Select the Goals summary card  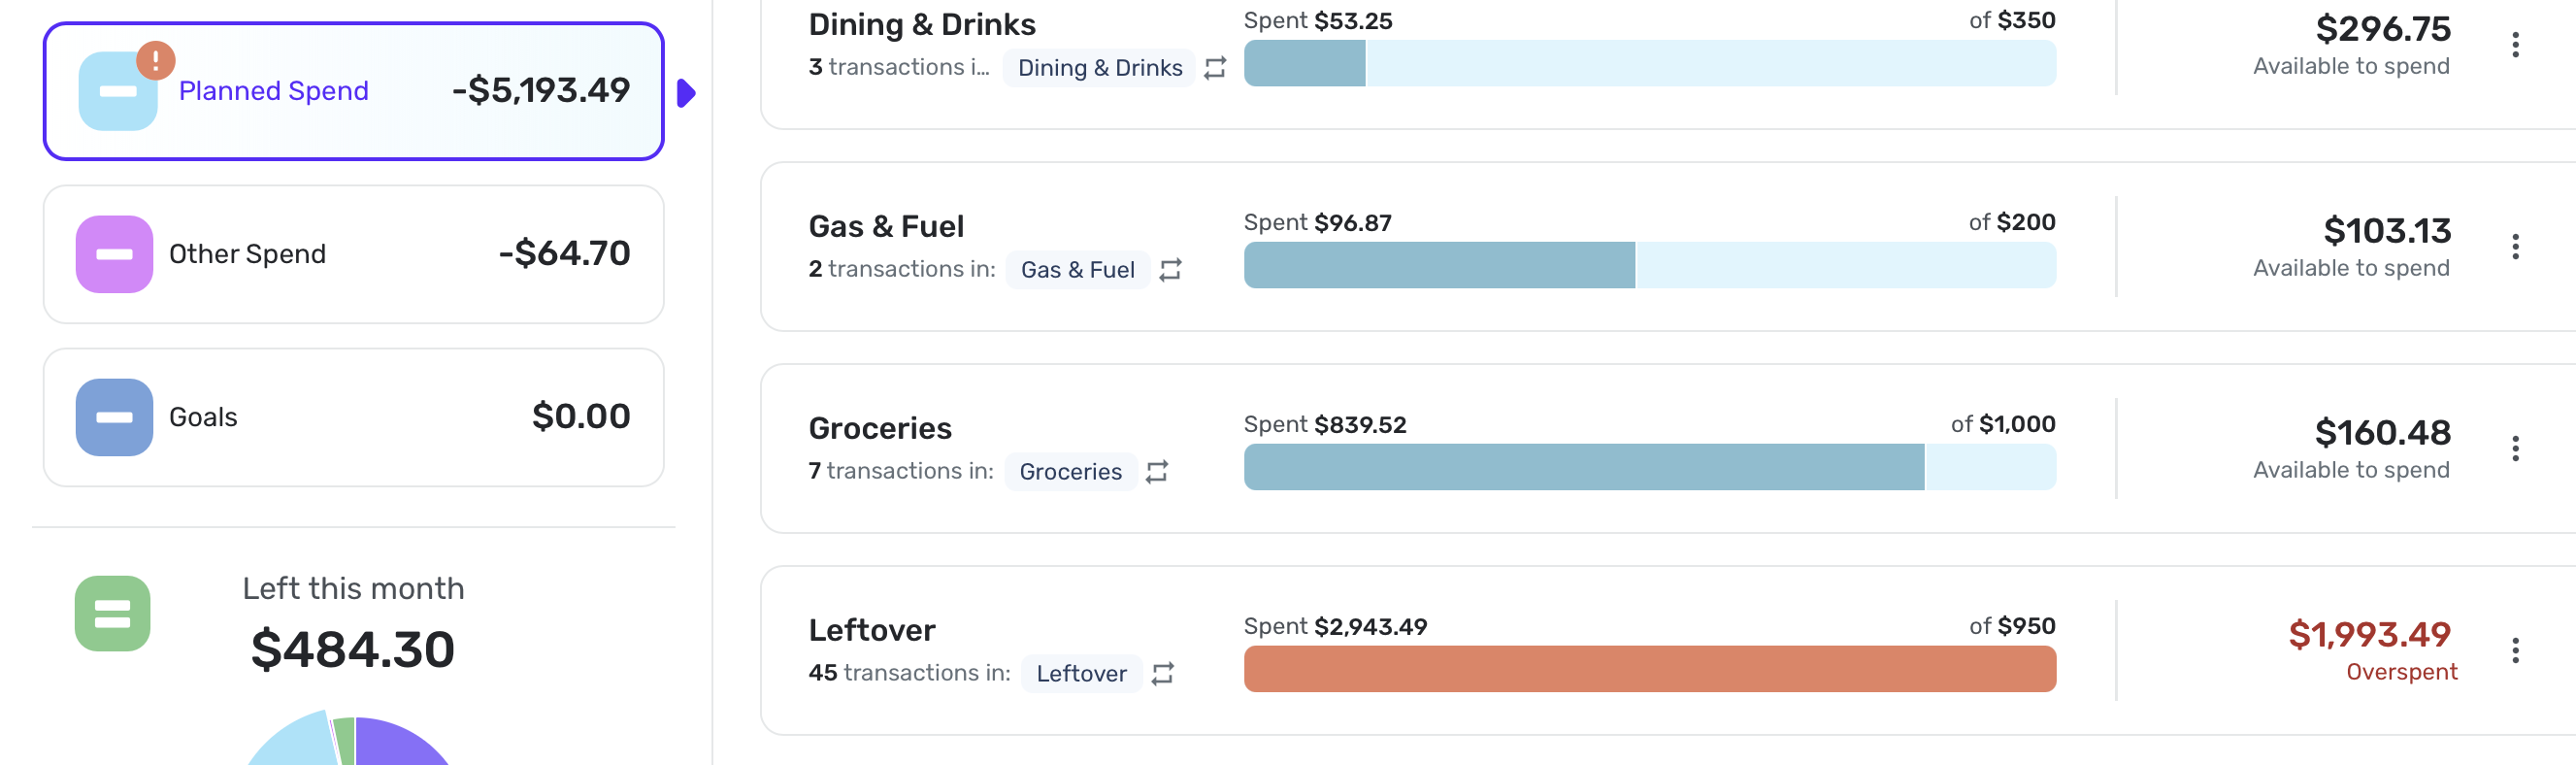354,417
